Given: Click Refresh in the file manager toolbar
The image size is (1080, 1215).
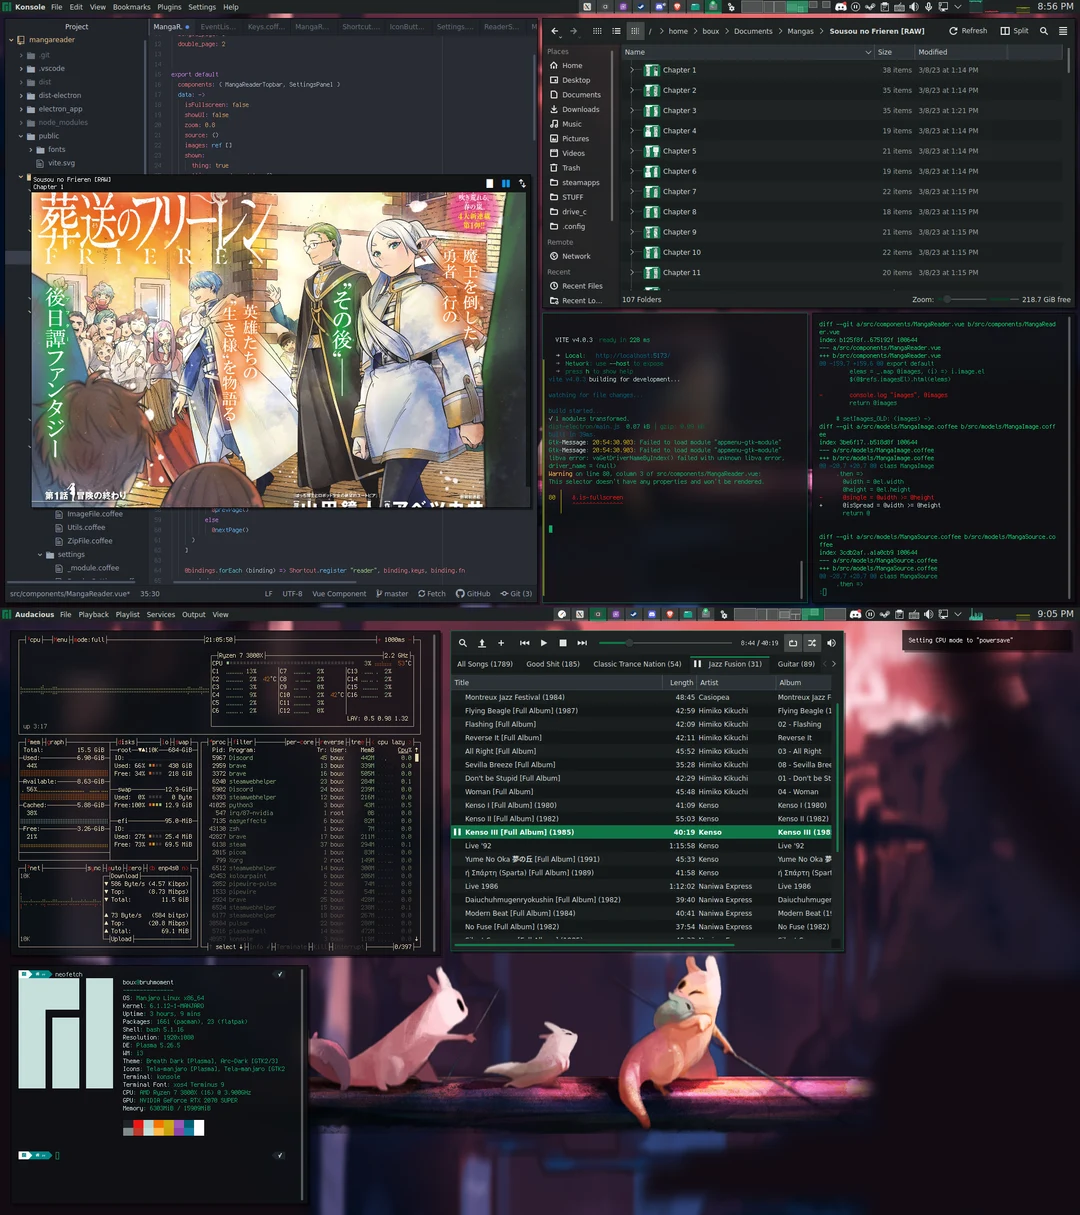Looking at the screenshot, I should 966,31.
